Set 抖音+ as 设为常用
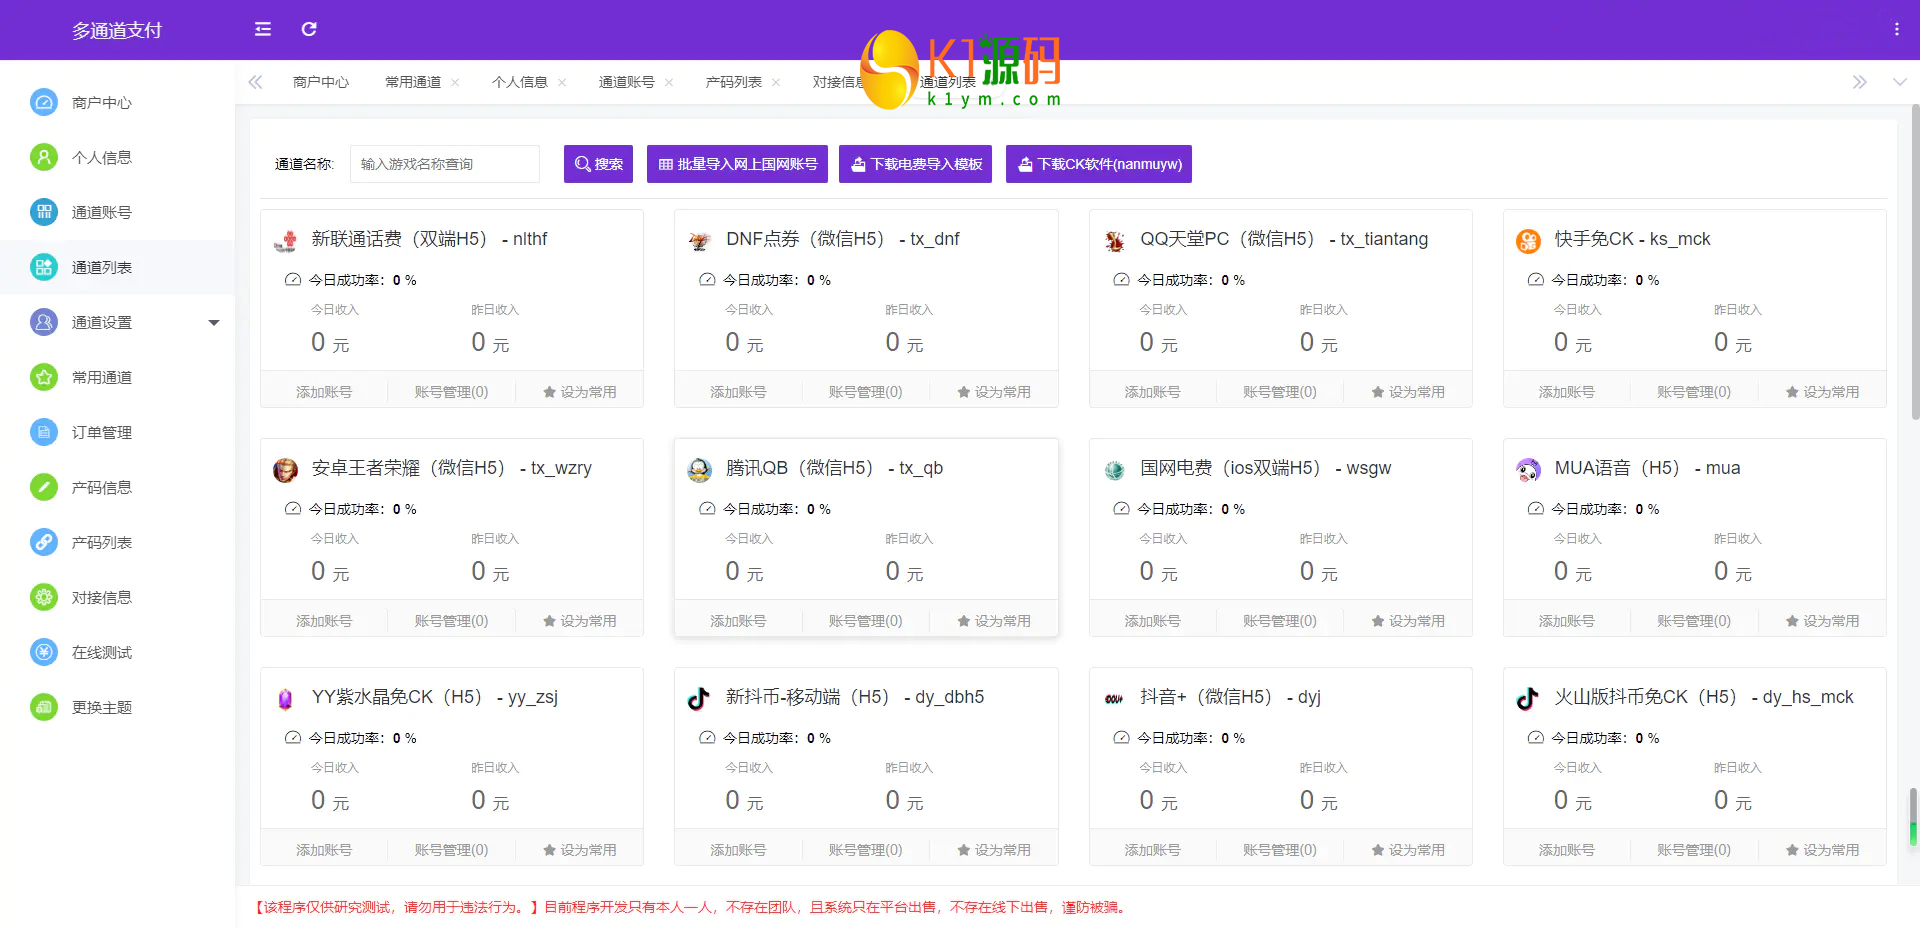 point(1408,850)
